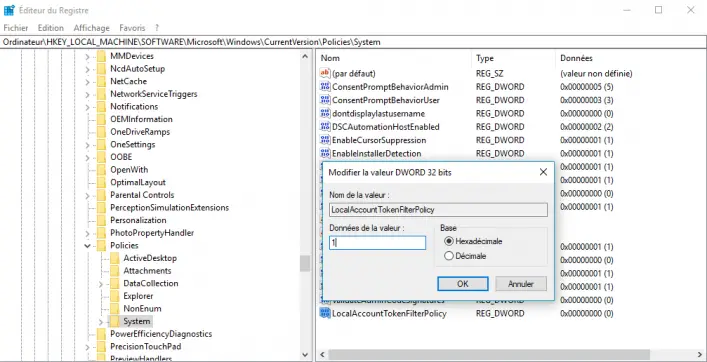This screenshot has width=707, height=362.
Task: Expand the NcdAutoSetup key
Action: [x=87, y=69]
